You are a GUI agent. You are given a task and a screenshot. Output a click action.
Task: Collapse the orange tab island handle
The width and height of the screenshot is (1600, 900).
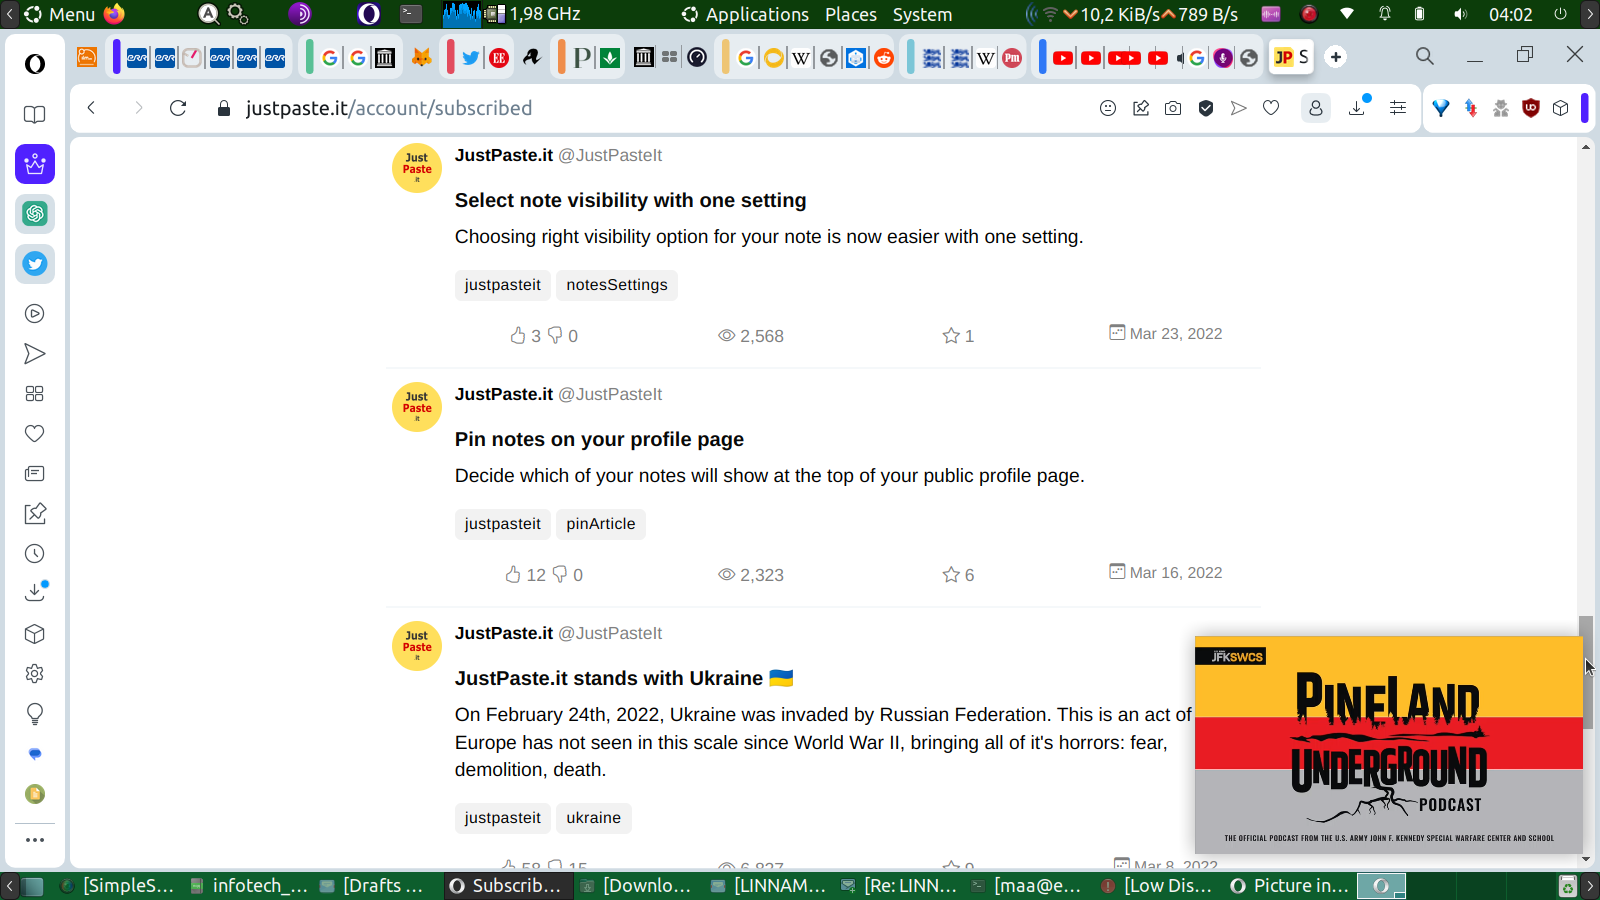coord(561,57)
